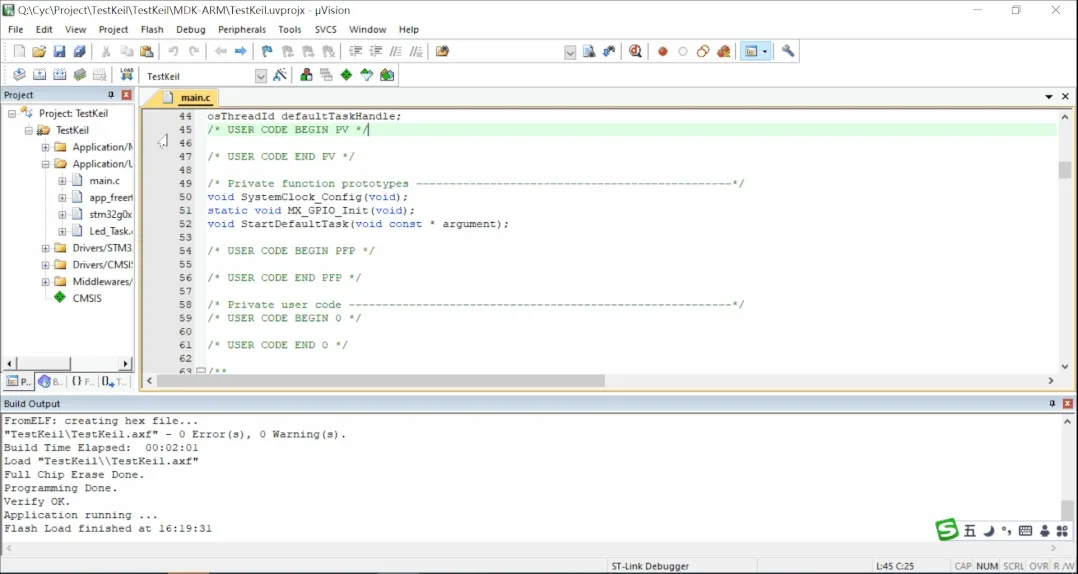
Task: Switch to the Books panel tab
Action: 50,382
